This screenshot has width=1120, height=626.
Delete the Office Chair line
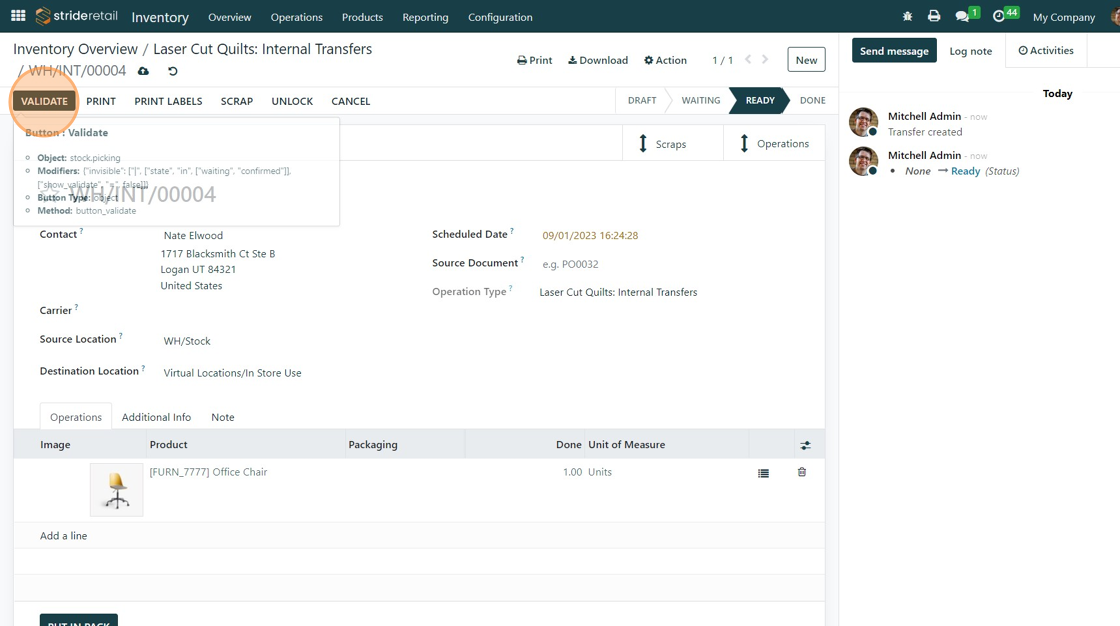pyautogui.click(x=802, y=472)
